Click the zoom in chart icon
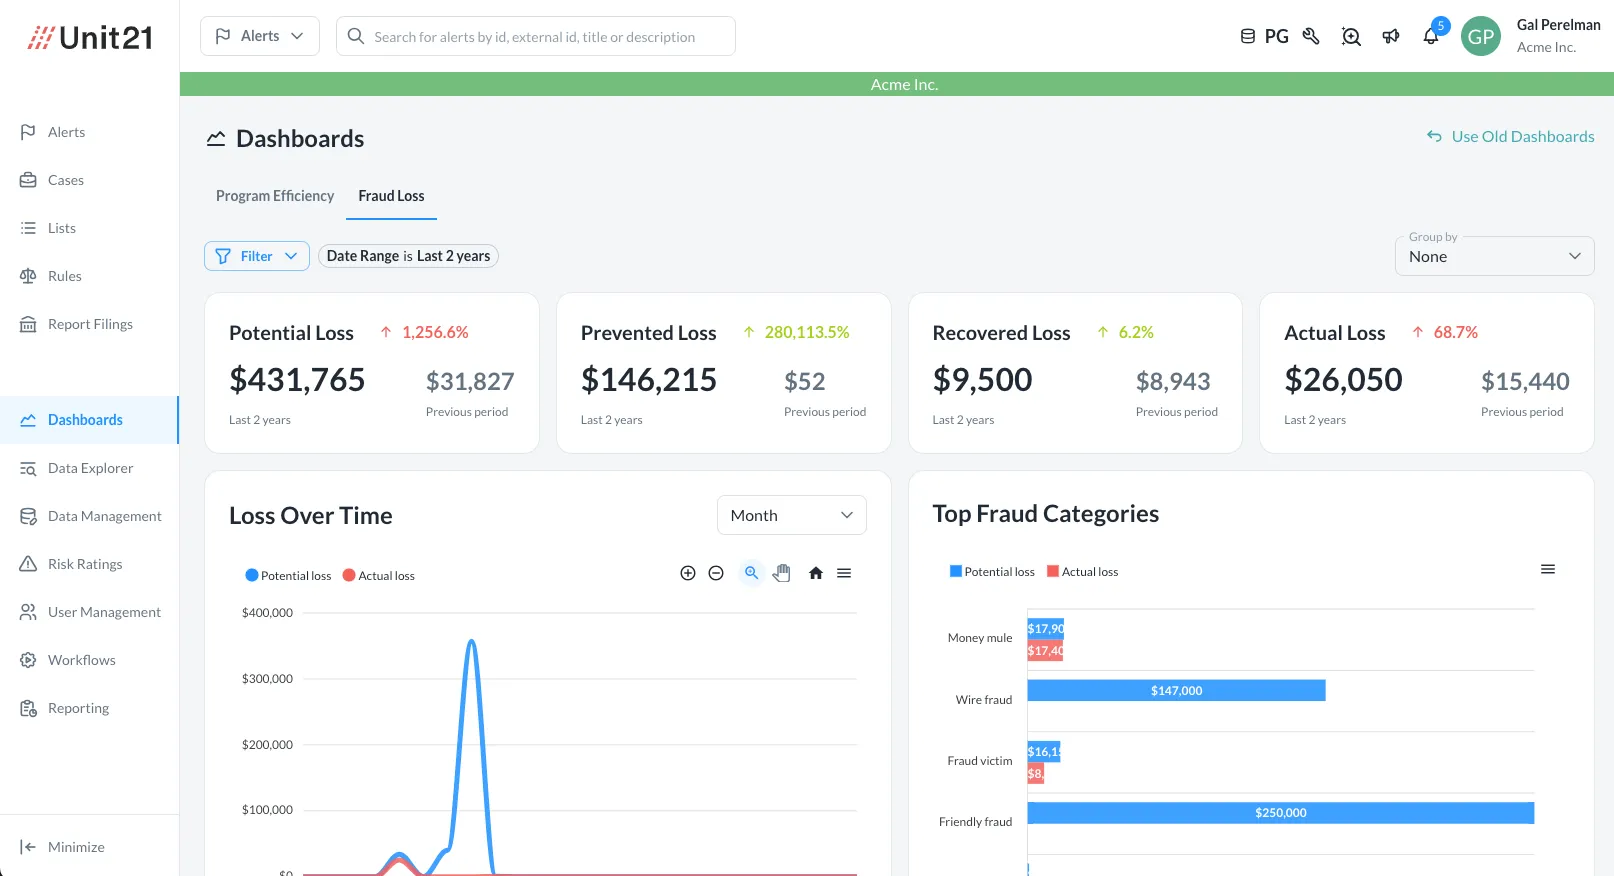This screenshot has height=876, width=1614. click(687, 573)
